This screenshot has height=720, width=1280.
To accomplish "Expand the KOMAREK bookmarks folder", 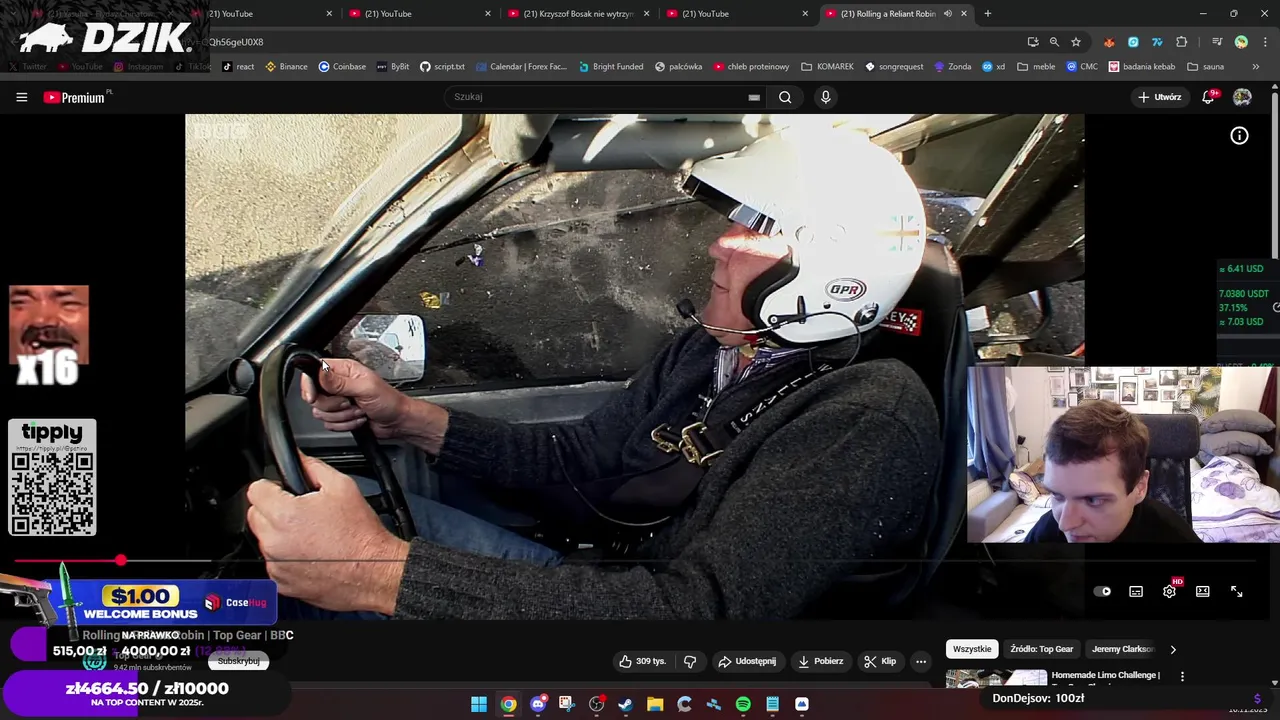I will [x=827, y=67].
